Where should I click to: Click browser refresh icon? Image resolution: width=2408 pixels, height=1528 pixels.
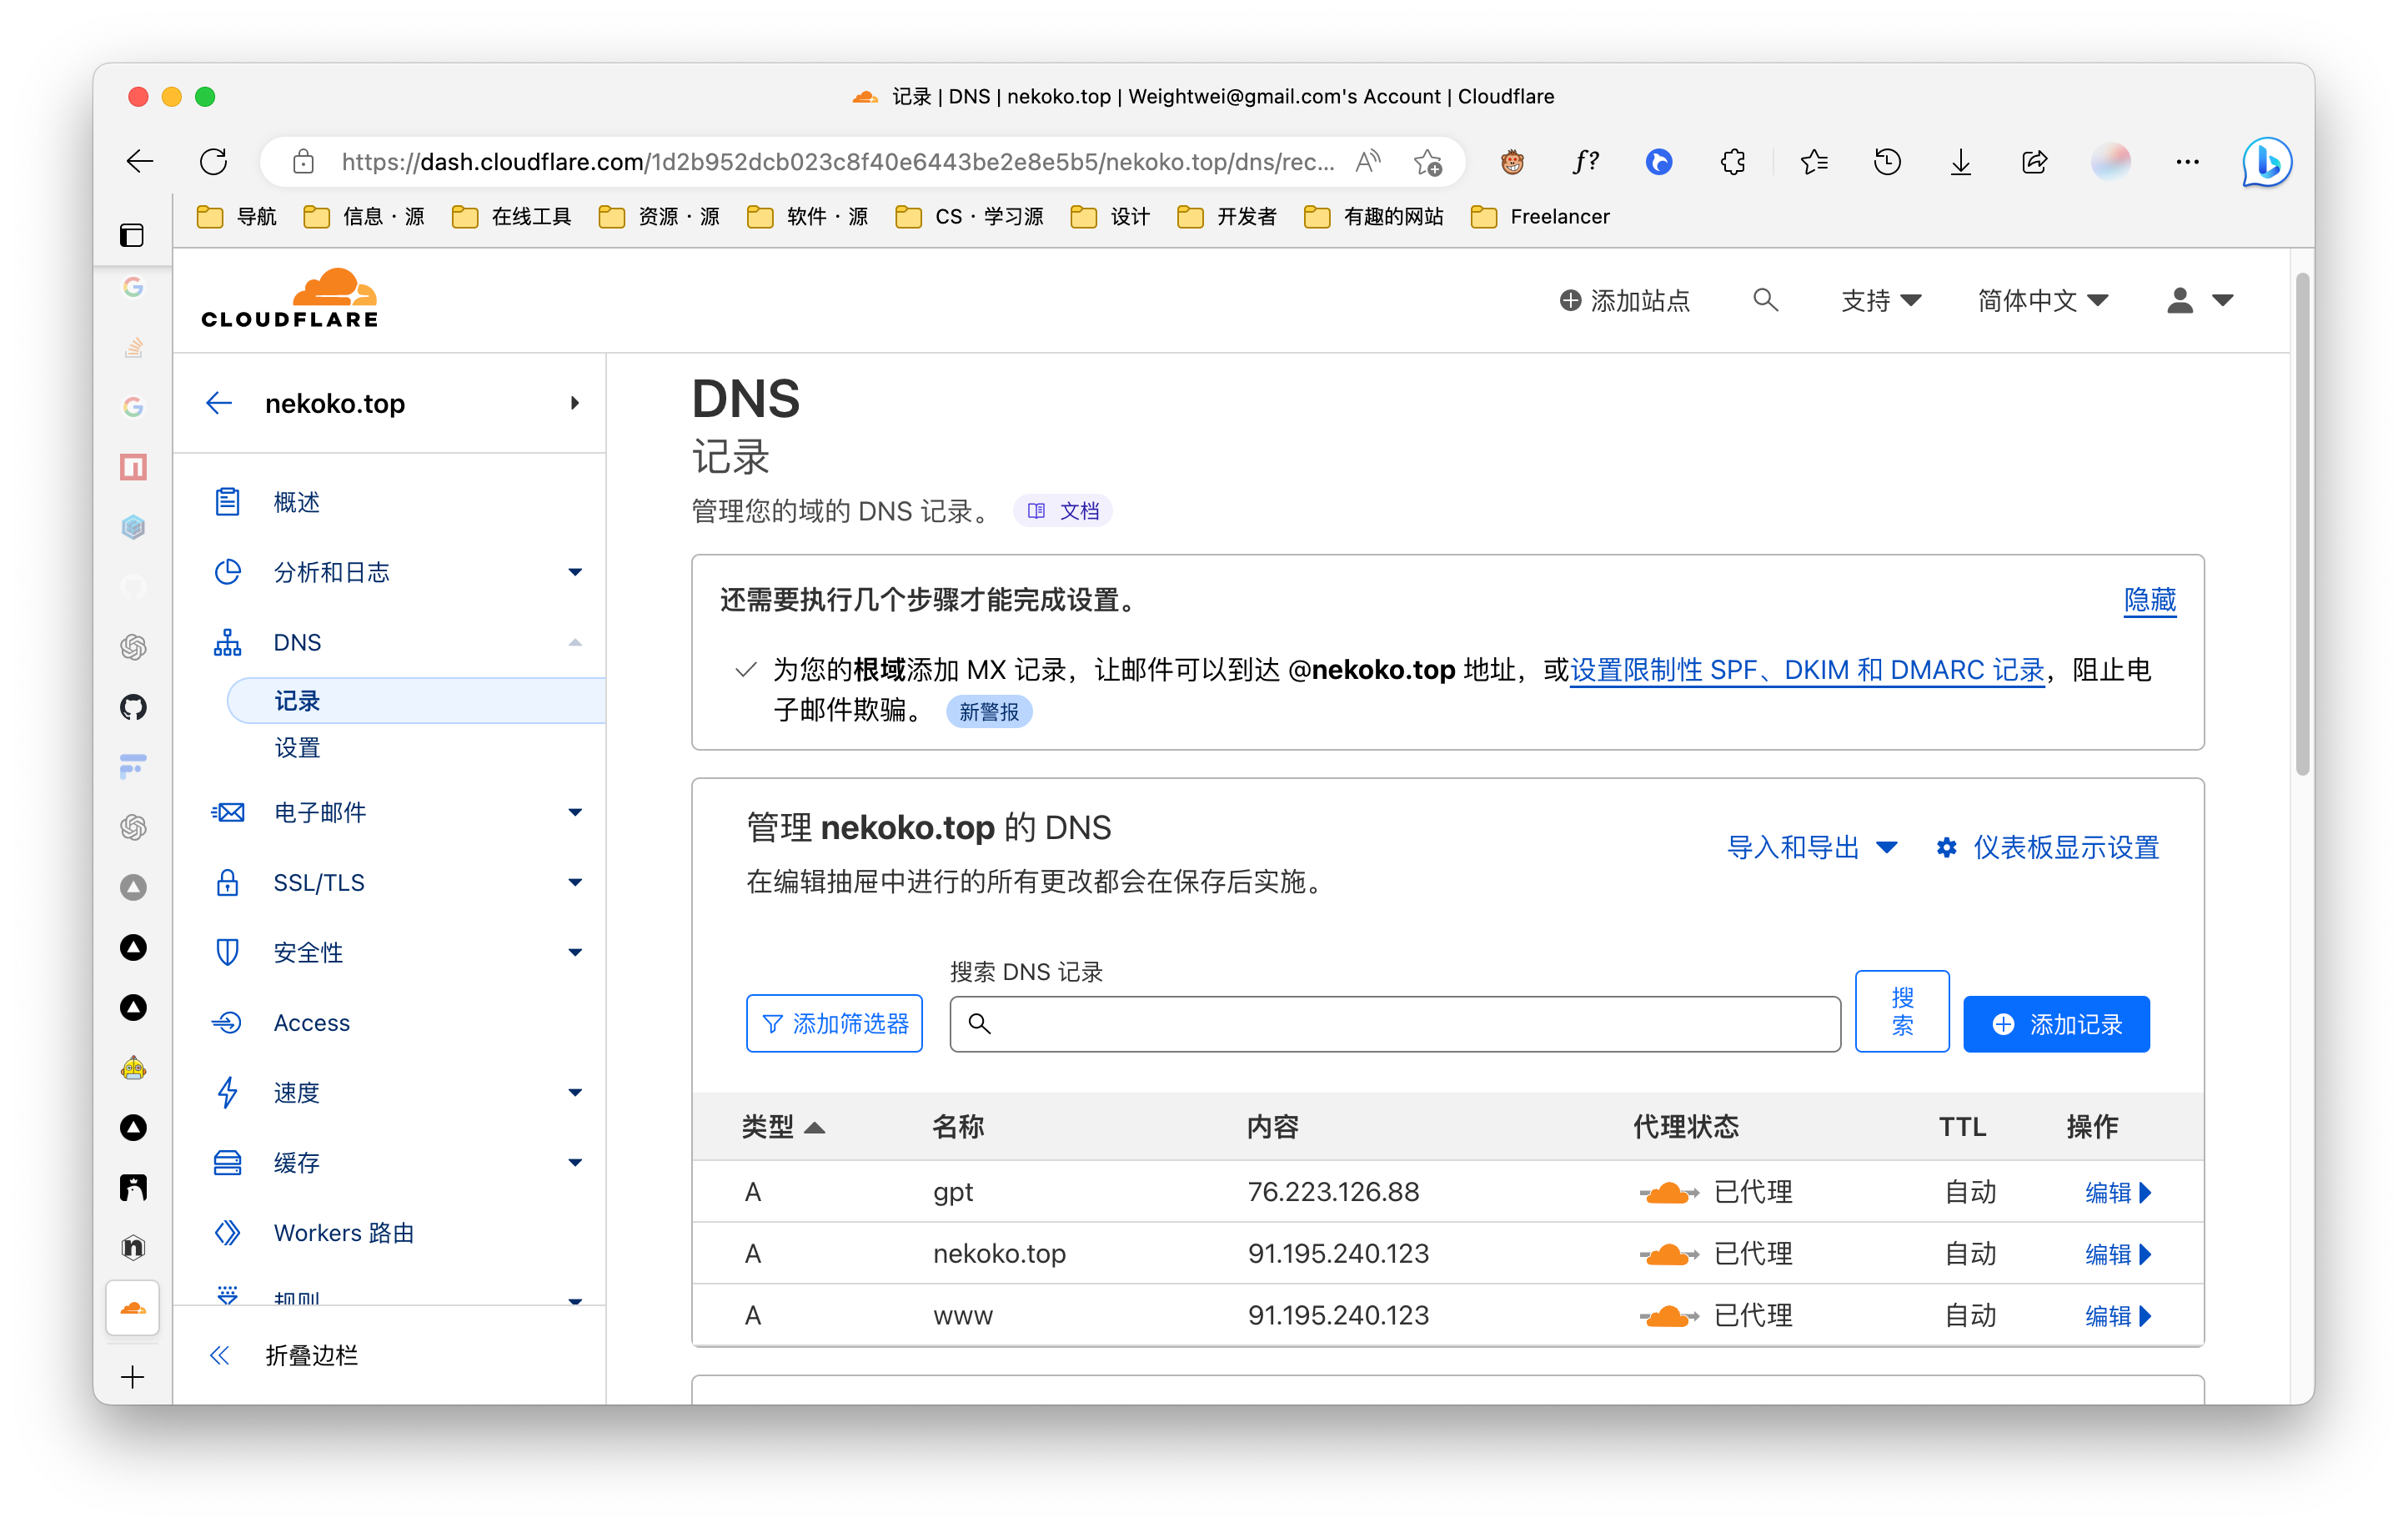(x=214, y=162)
